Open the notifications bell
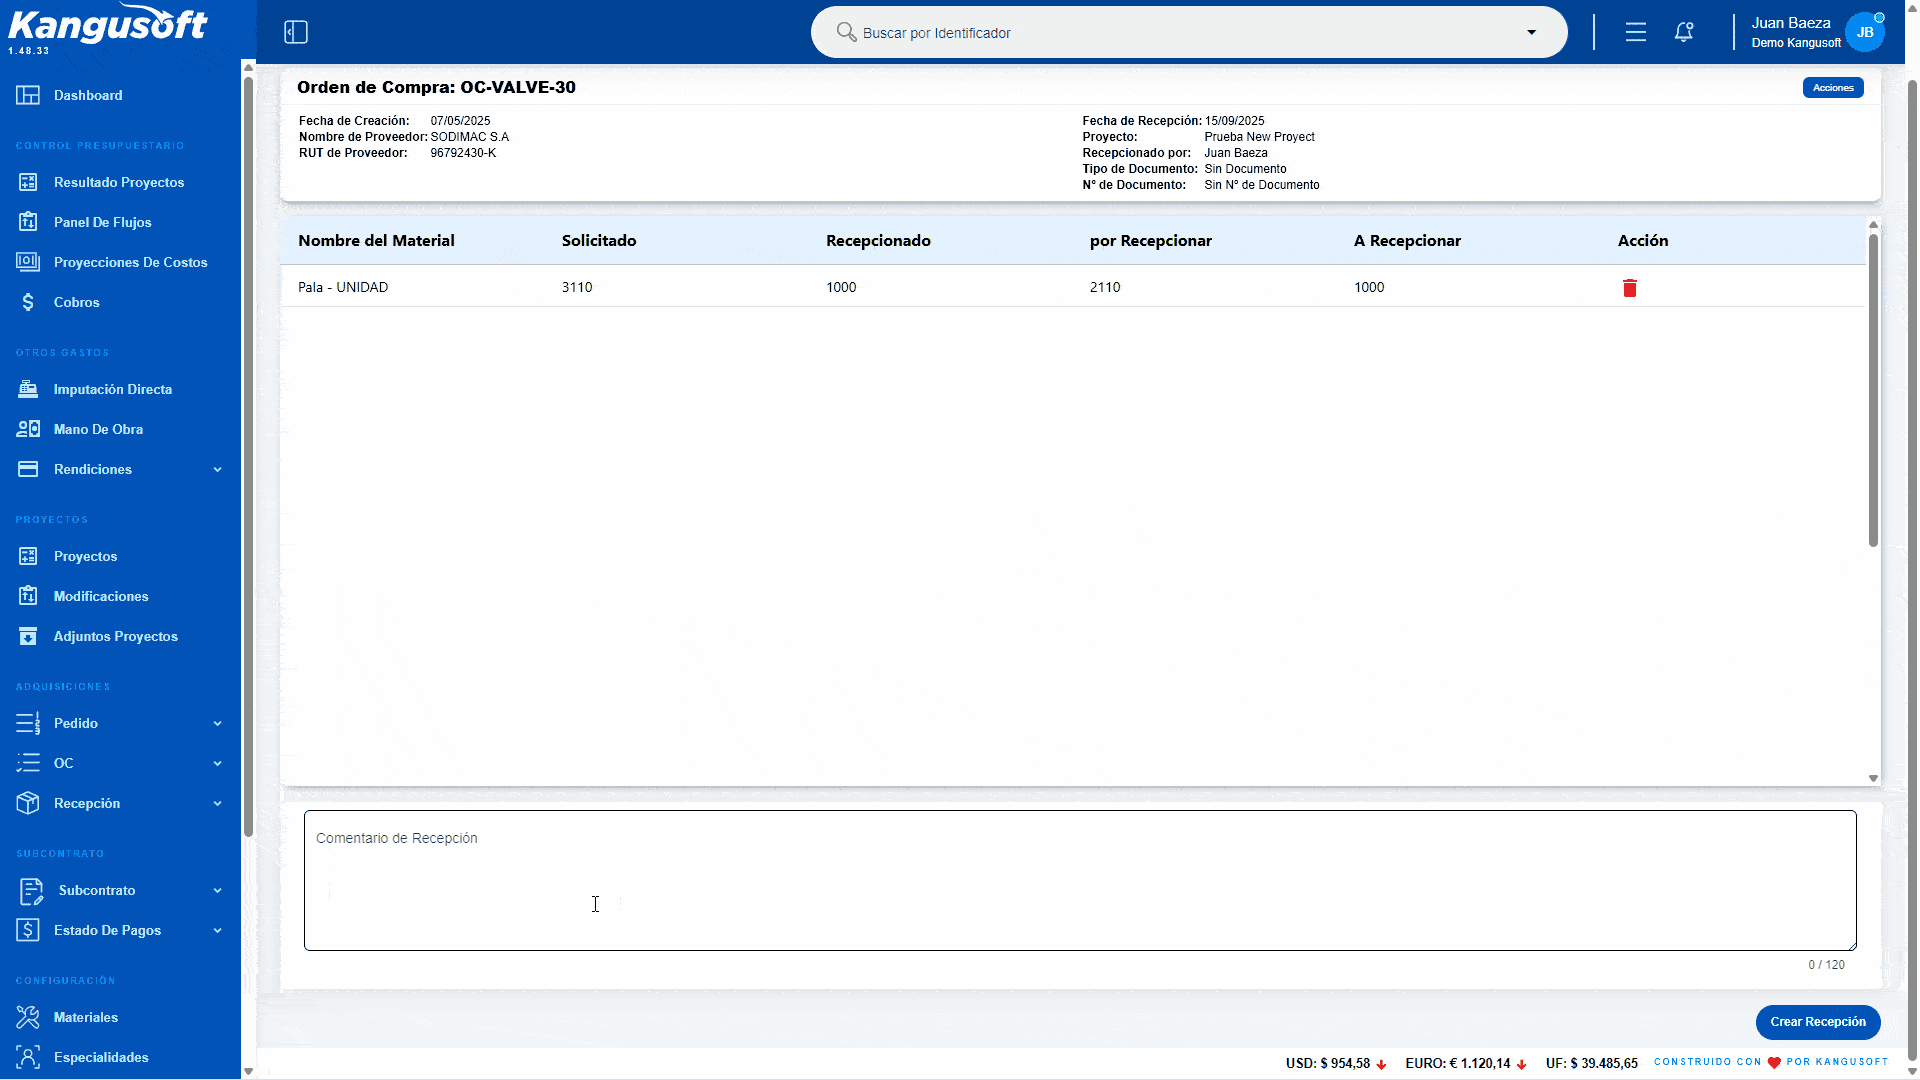 point(1684,32)
